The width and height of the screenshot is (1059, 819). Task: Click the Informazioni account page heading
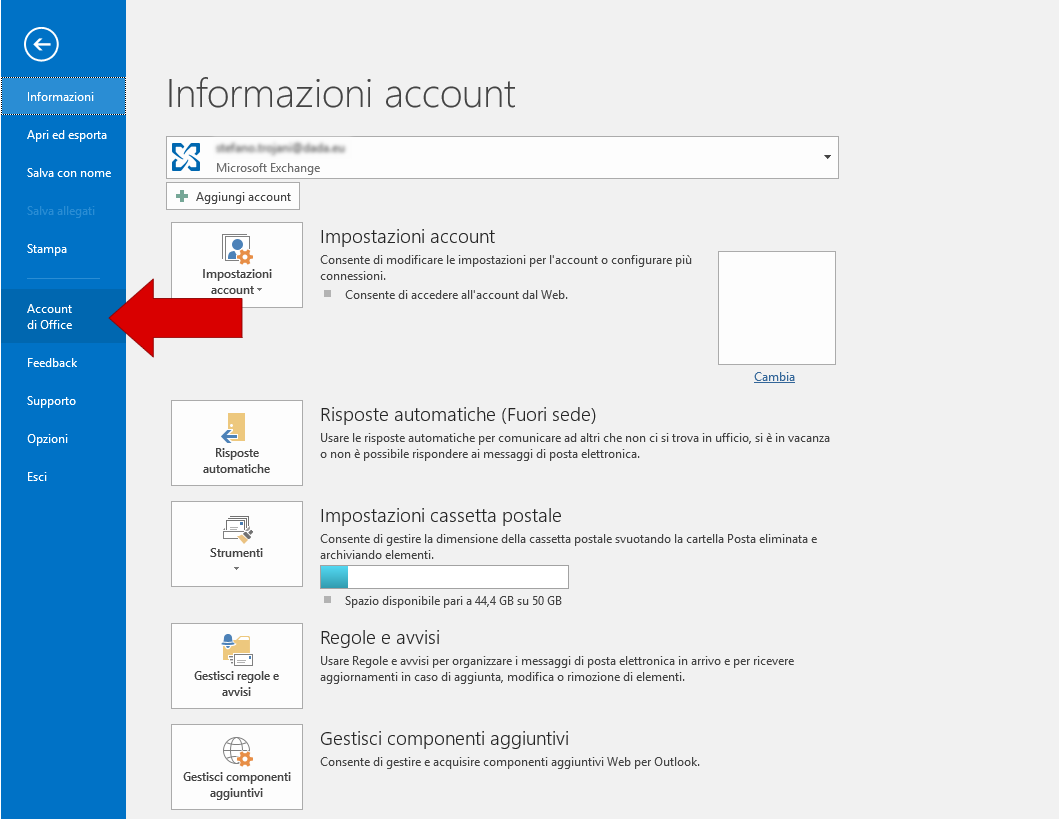(x=341, y=94)
